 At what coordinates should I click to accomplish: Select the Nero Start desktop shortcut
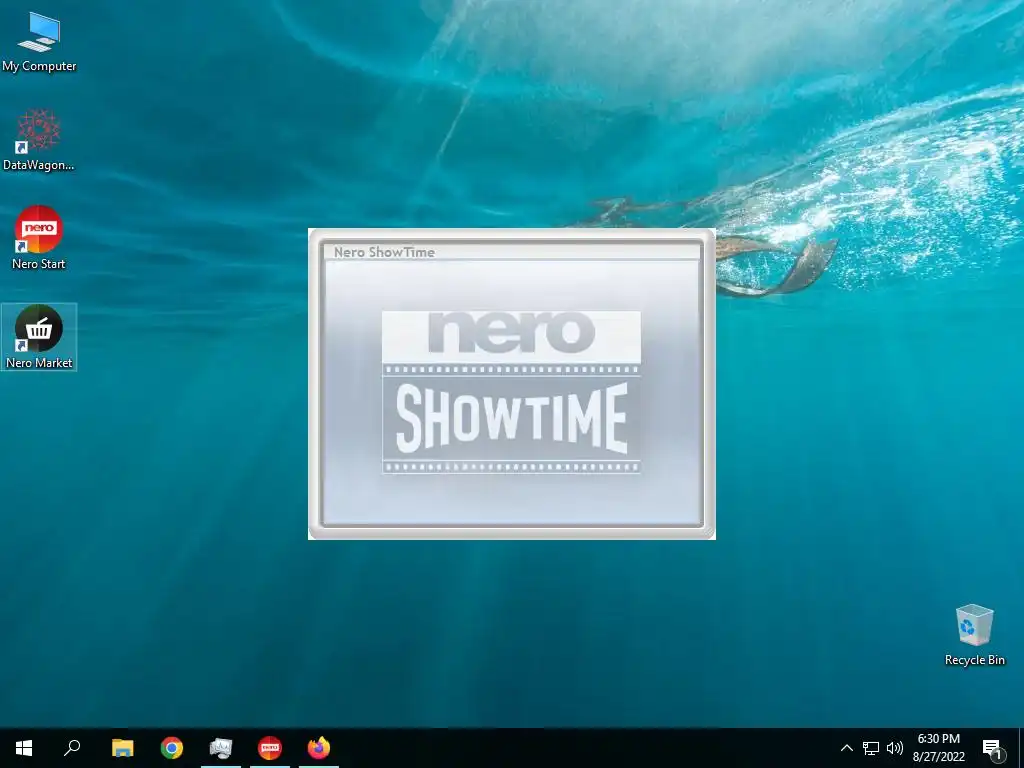tap(39, 238)
